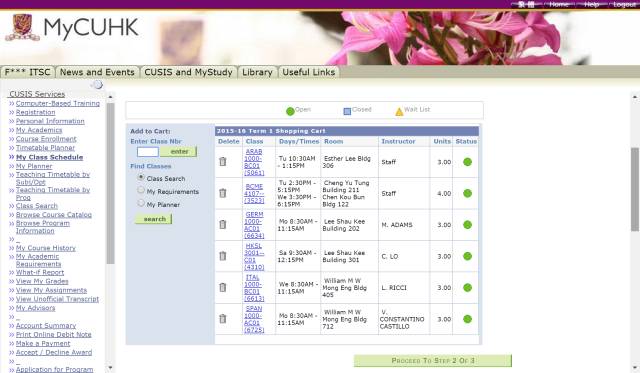Open Account Summary link
The height and width of the screenshot is (373, 640).
pyautogui.click(x=46, y=325)
